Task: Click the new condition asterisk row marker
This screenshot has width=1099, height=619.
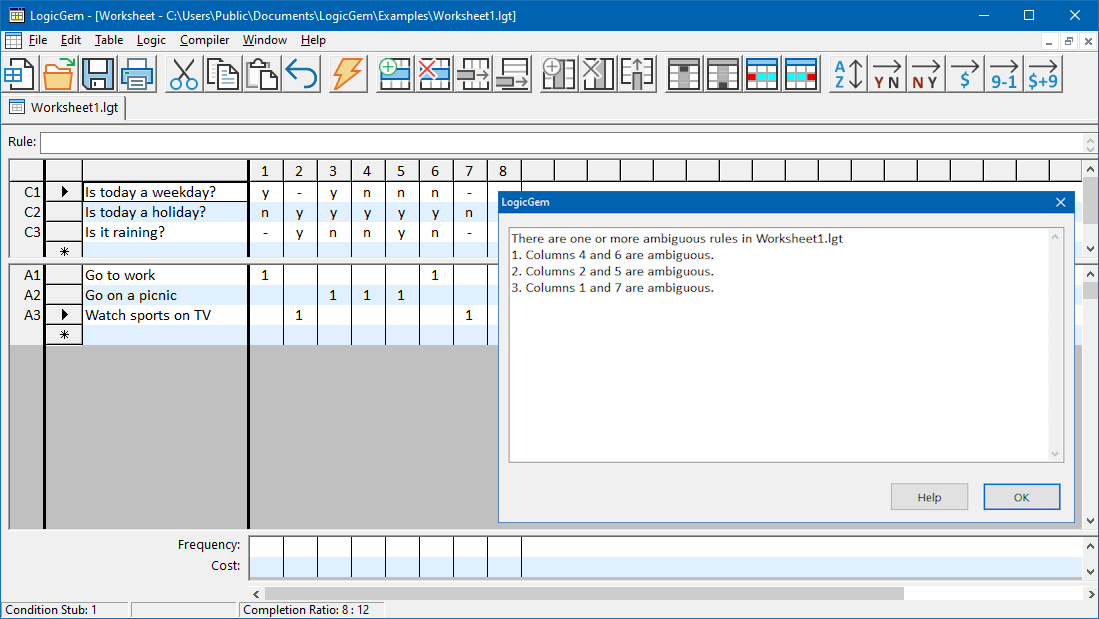Action: pyautogui.click(x=64, y=251)
